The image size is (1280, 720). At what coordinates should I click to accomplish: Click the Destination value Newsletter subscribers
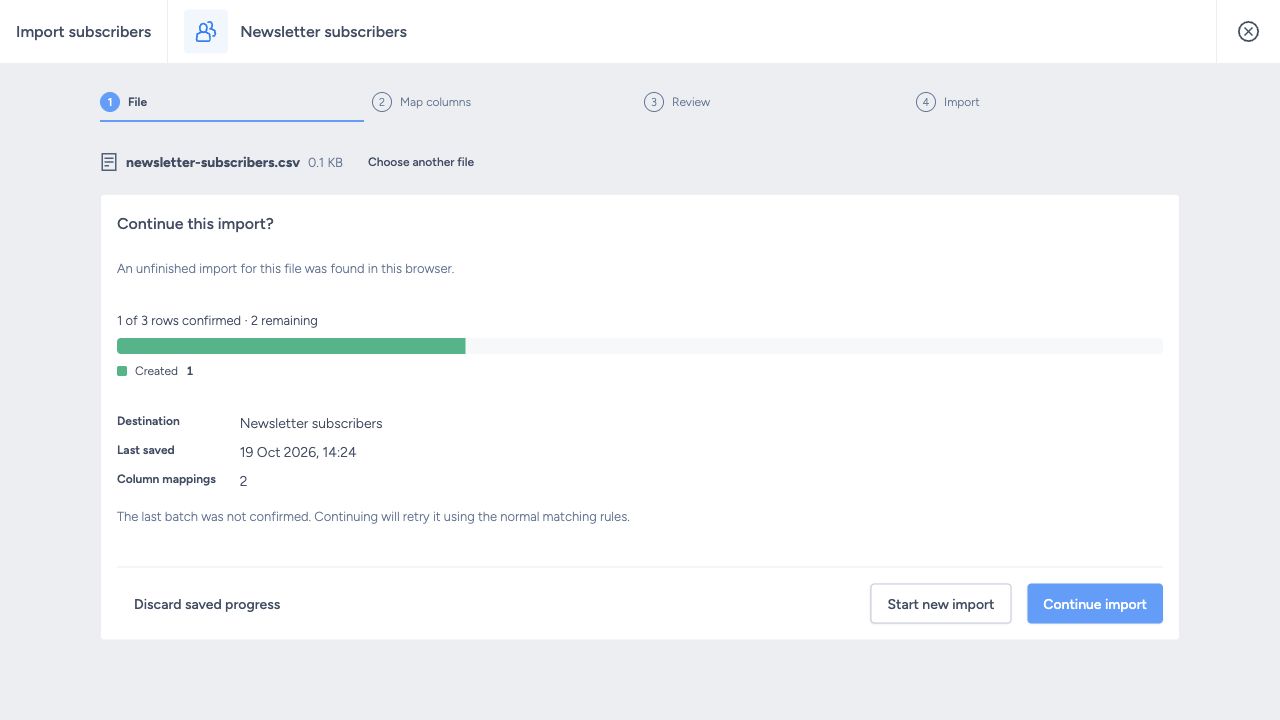coord(311,423)
